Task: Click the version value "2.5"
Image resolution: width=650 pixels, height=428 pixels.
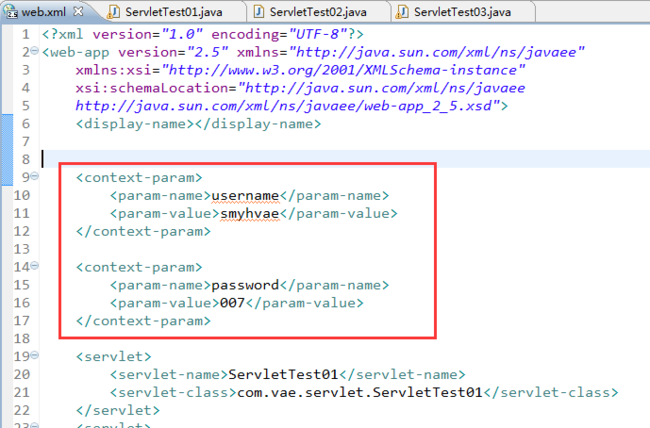Action: [207, 52]
